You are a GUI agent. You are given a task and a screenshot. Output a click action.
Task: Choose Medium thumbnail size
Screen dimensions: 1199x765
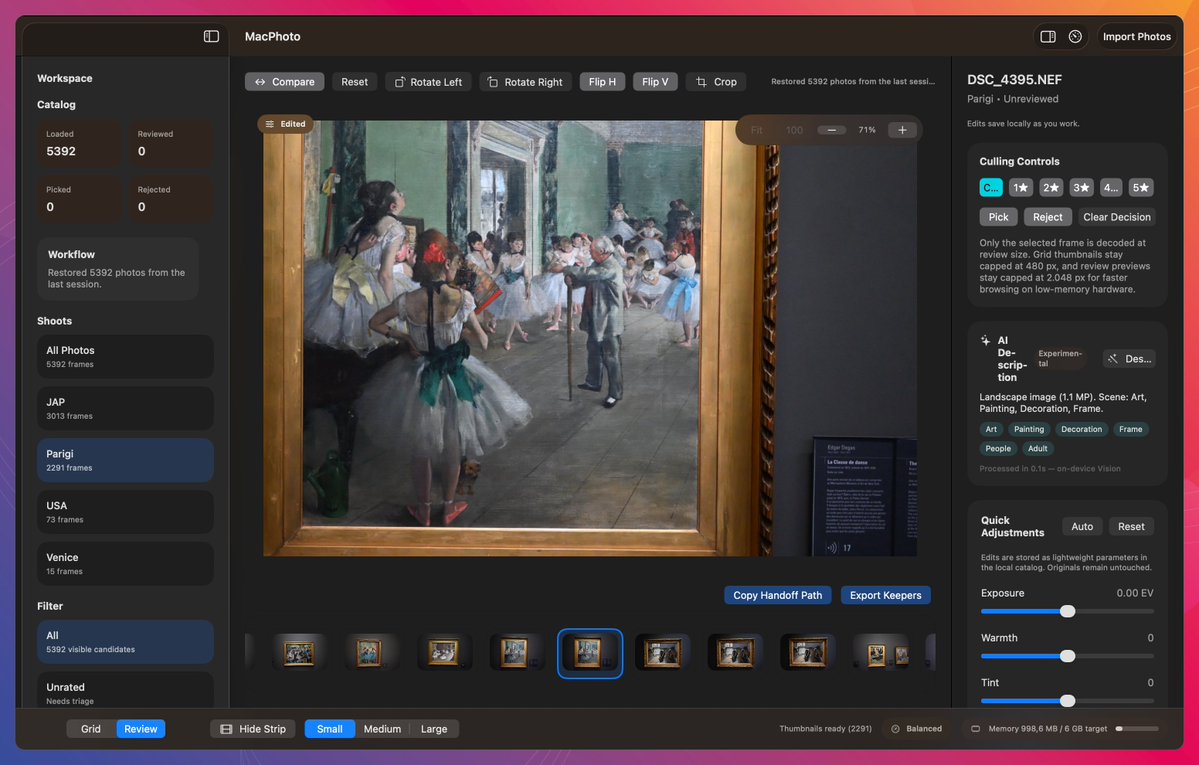pyautogui.click(x=382, y=729)
